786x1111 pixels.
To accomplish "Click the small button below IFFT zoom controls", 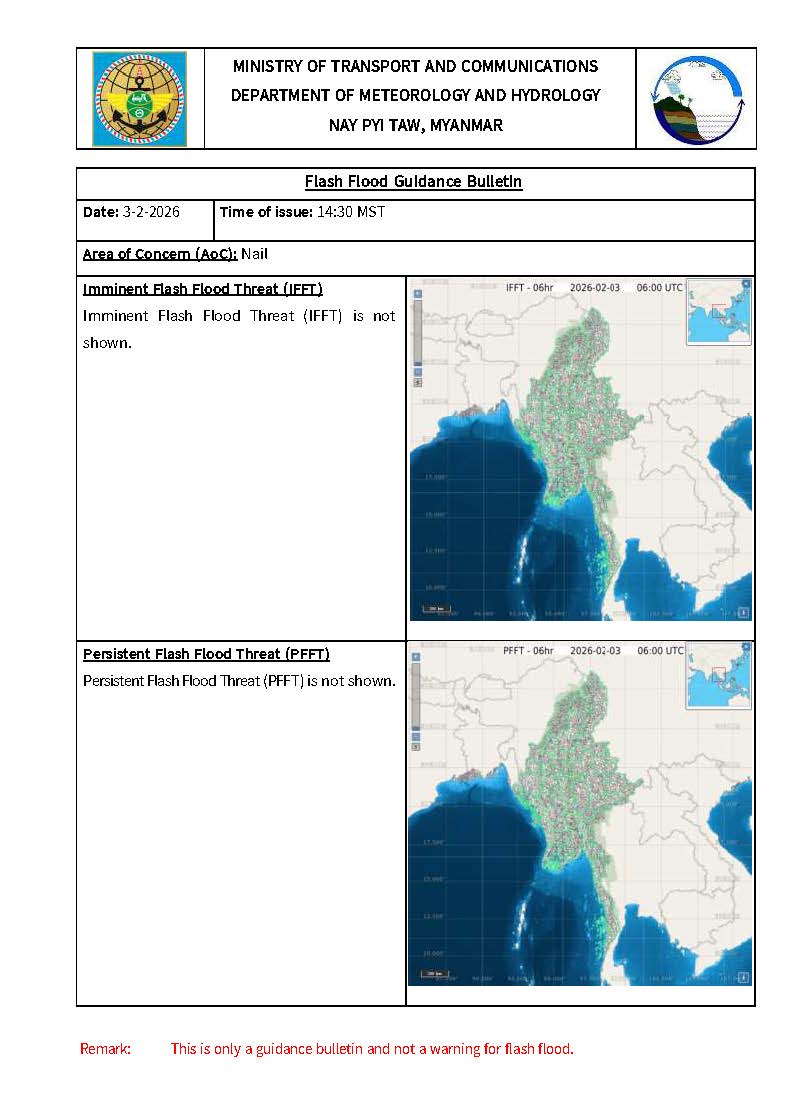I will click(x=418, y=382).
